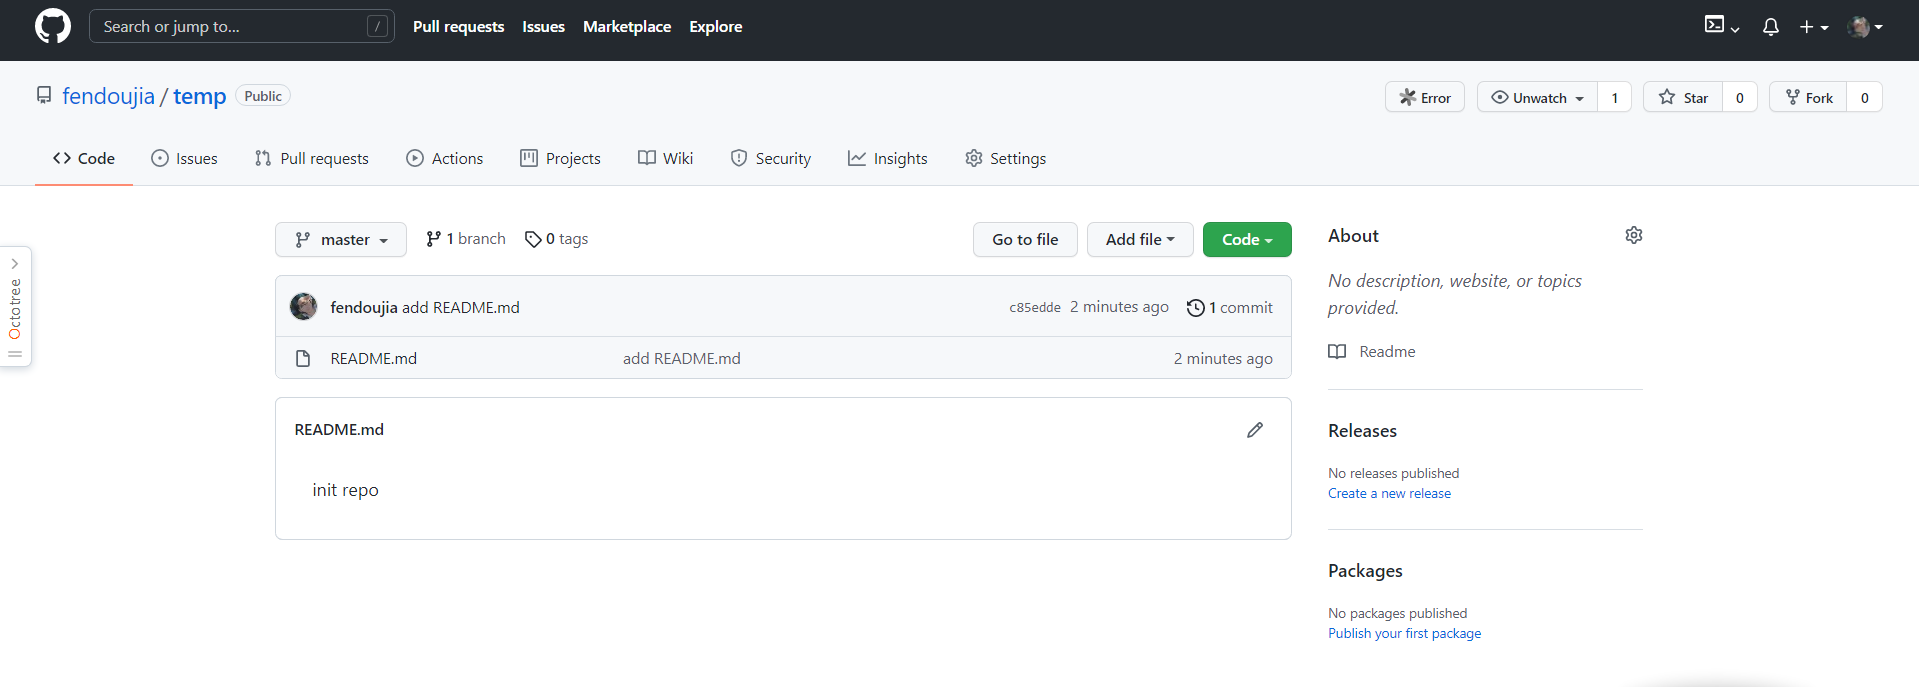Open the Packages heading link
Viewport: 1919px width, 687px height.
click(x=1365, y=570)
